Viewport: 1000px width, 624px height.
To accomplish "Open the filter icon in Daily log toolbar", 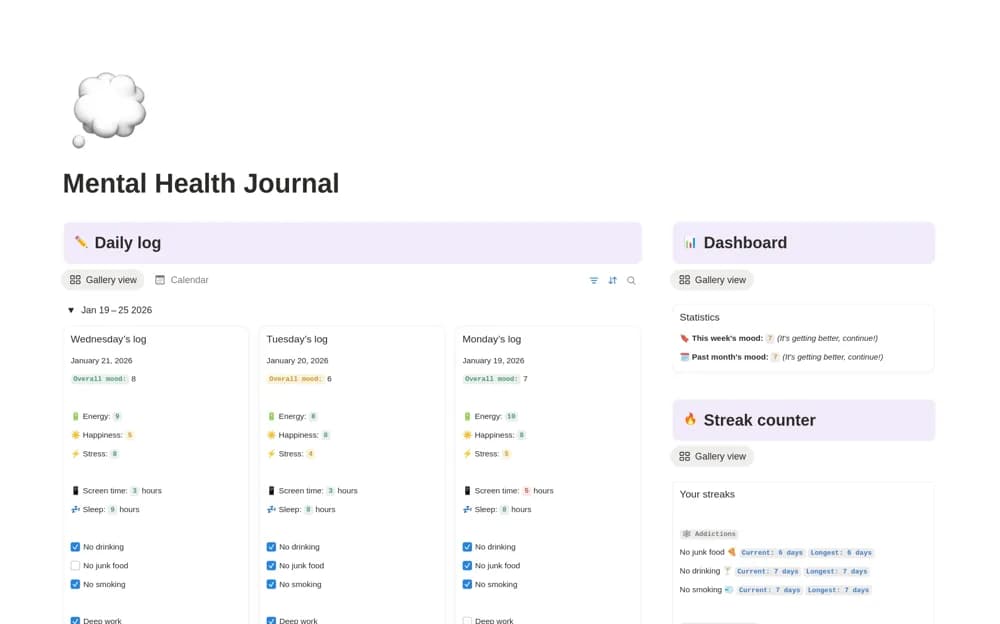I will (594, 280).
